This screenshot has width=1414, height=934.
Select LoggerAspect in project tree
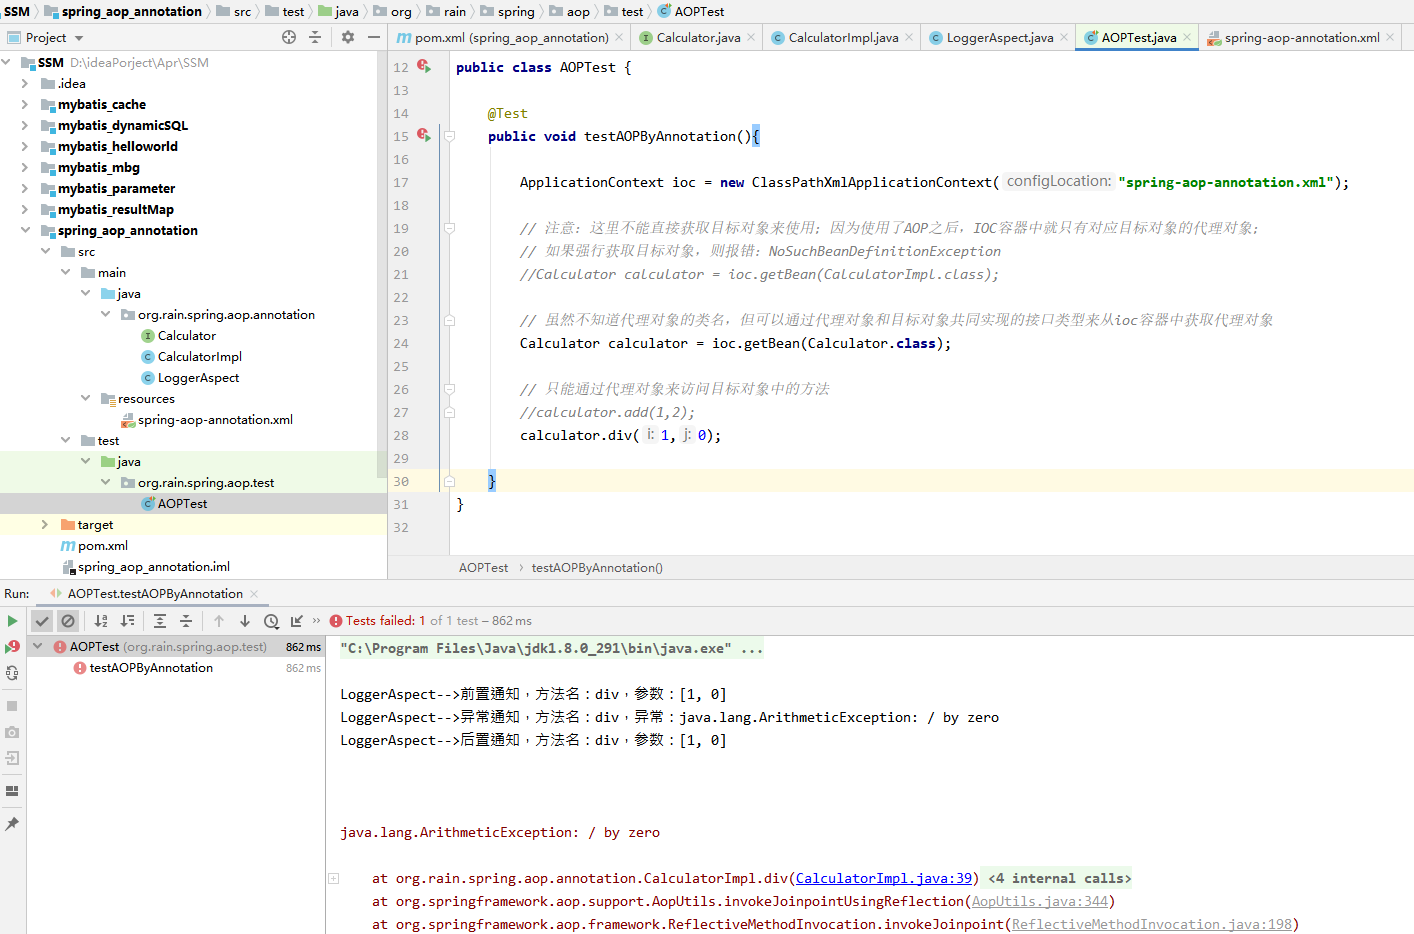[198, 377]
